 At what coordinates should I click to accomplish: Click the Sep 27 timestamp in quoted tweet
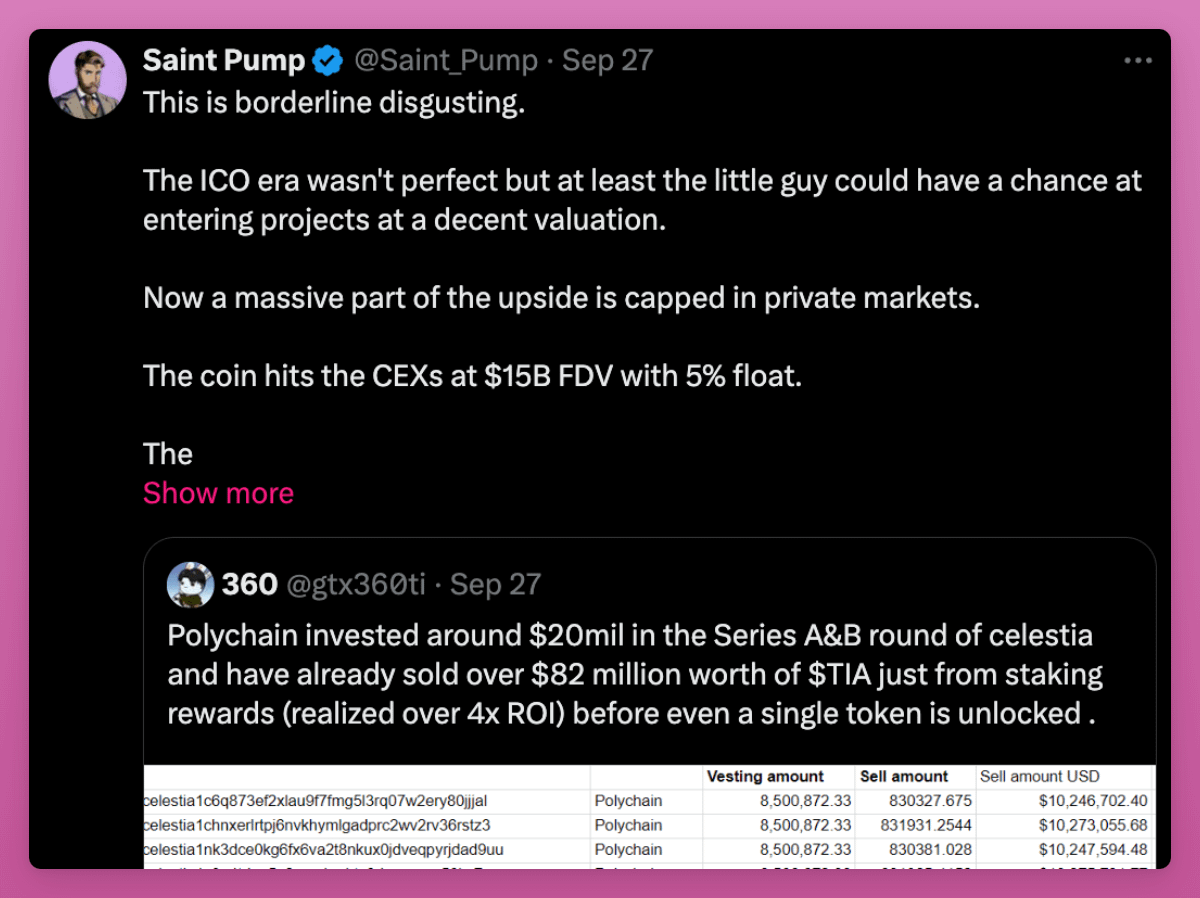click(x=495, y=585)
